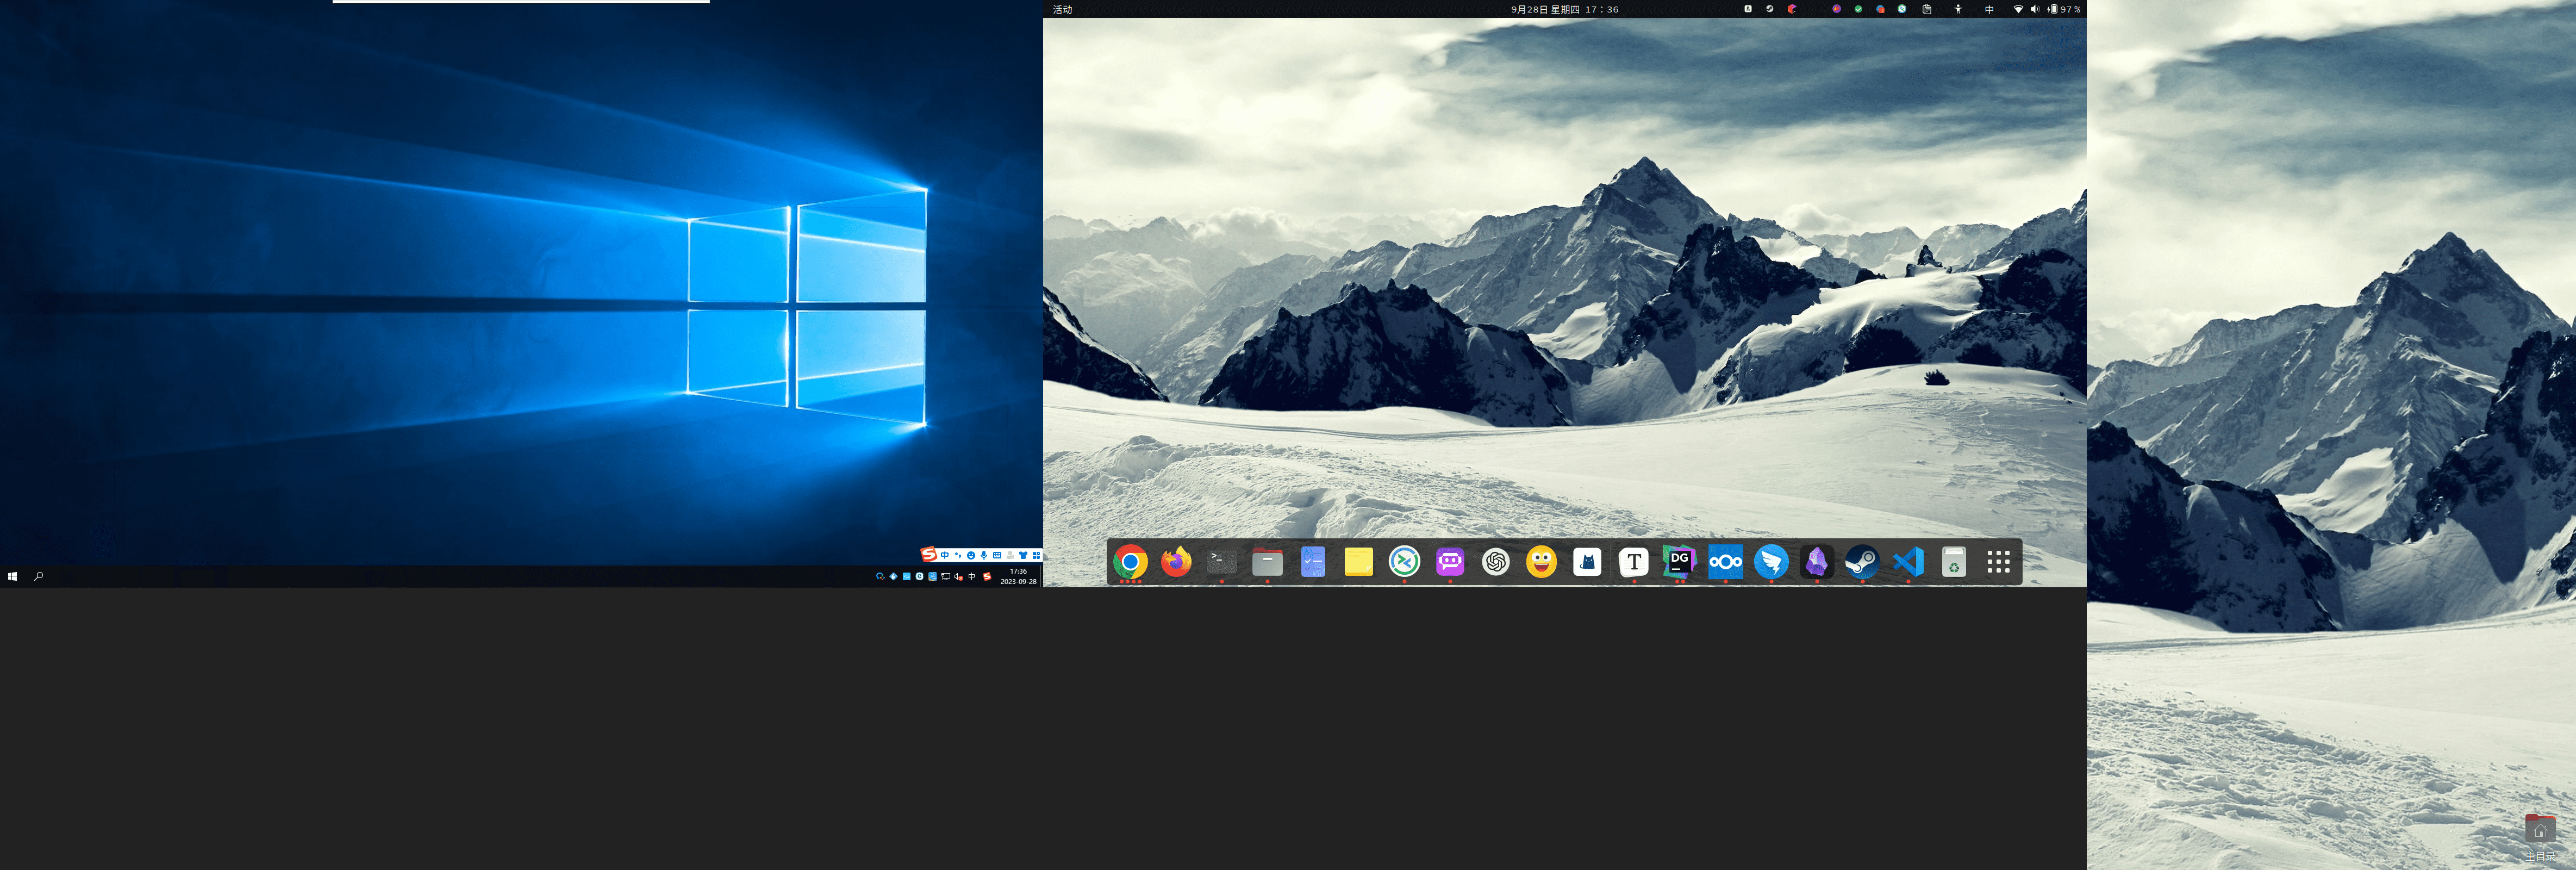Show all applications grid in dock
Screen dimensions: 2576x870
(1998, 562)
